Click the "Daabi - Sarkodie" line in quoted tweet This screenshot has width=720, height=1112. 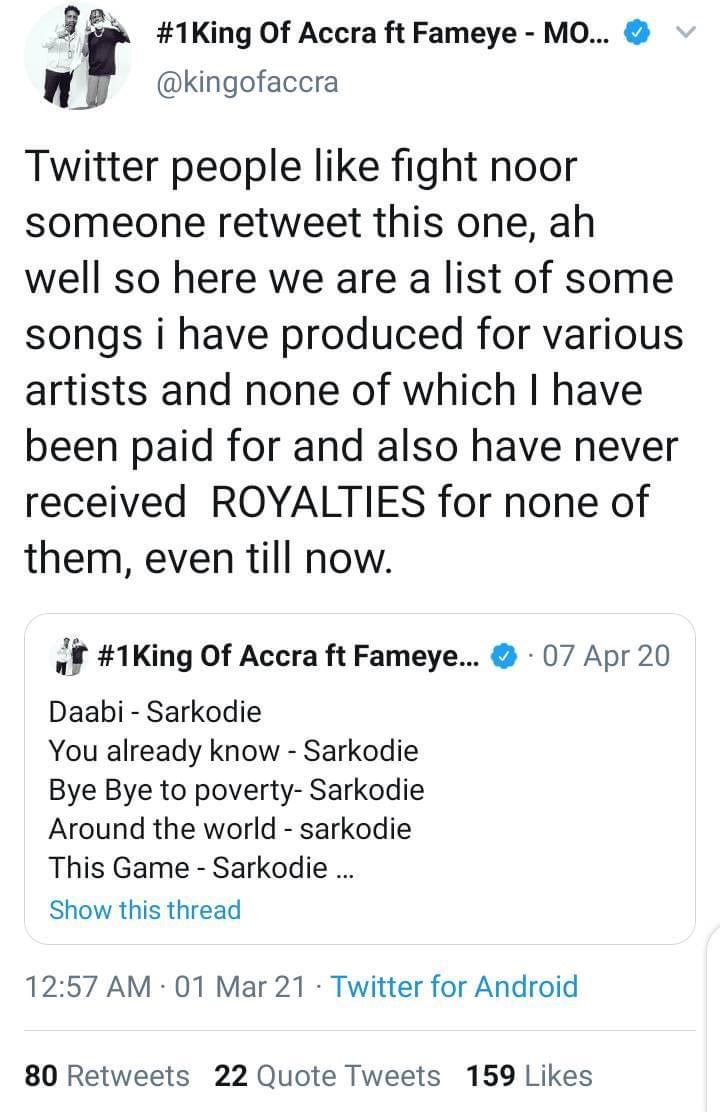155,712
